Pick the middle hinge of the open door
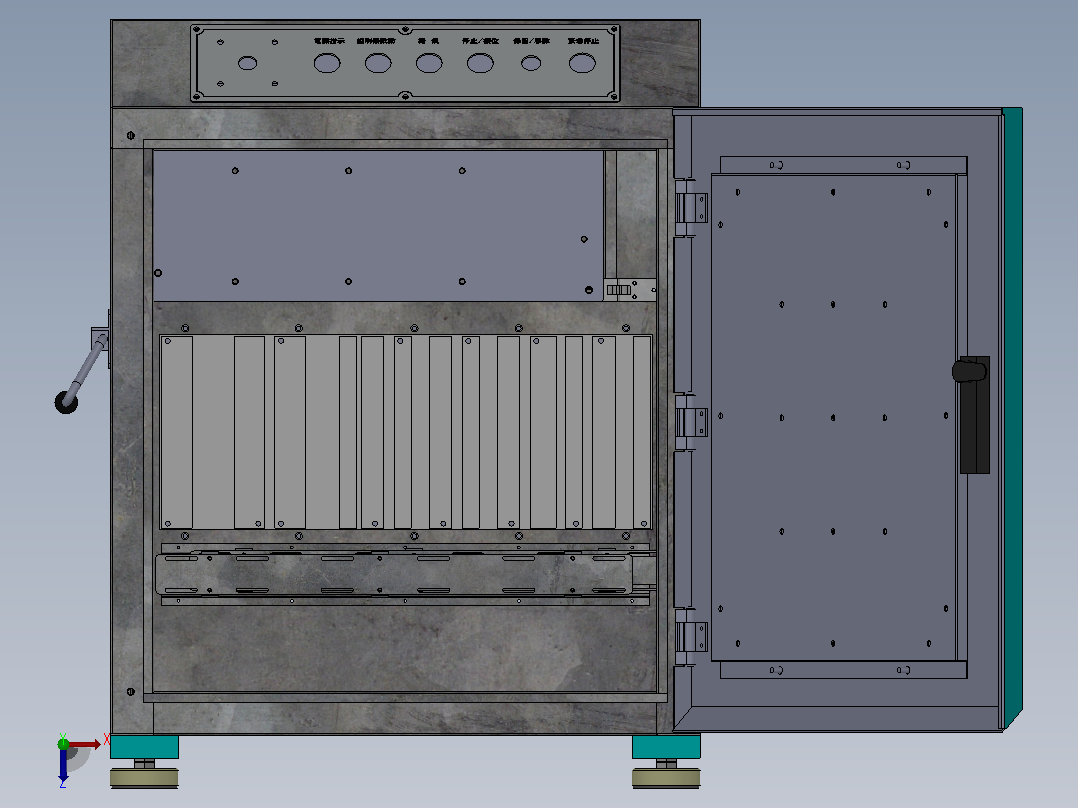 [x=692, y=422]
